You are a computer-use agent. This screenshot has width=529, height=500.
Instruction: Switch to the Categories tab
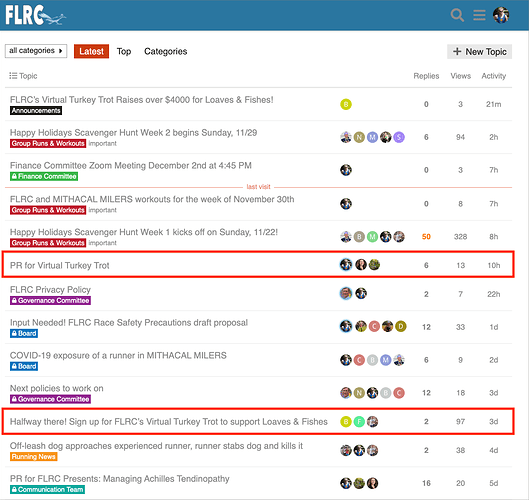tap(166, 51)
